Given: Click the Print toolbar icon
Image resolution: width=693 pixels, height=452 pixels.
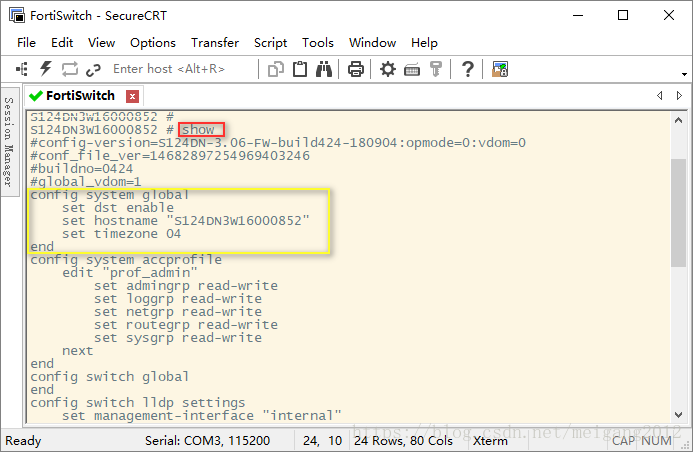Looking at the screenshot, I should pos(356,69).
